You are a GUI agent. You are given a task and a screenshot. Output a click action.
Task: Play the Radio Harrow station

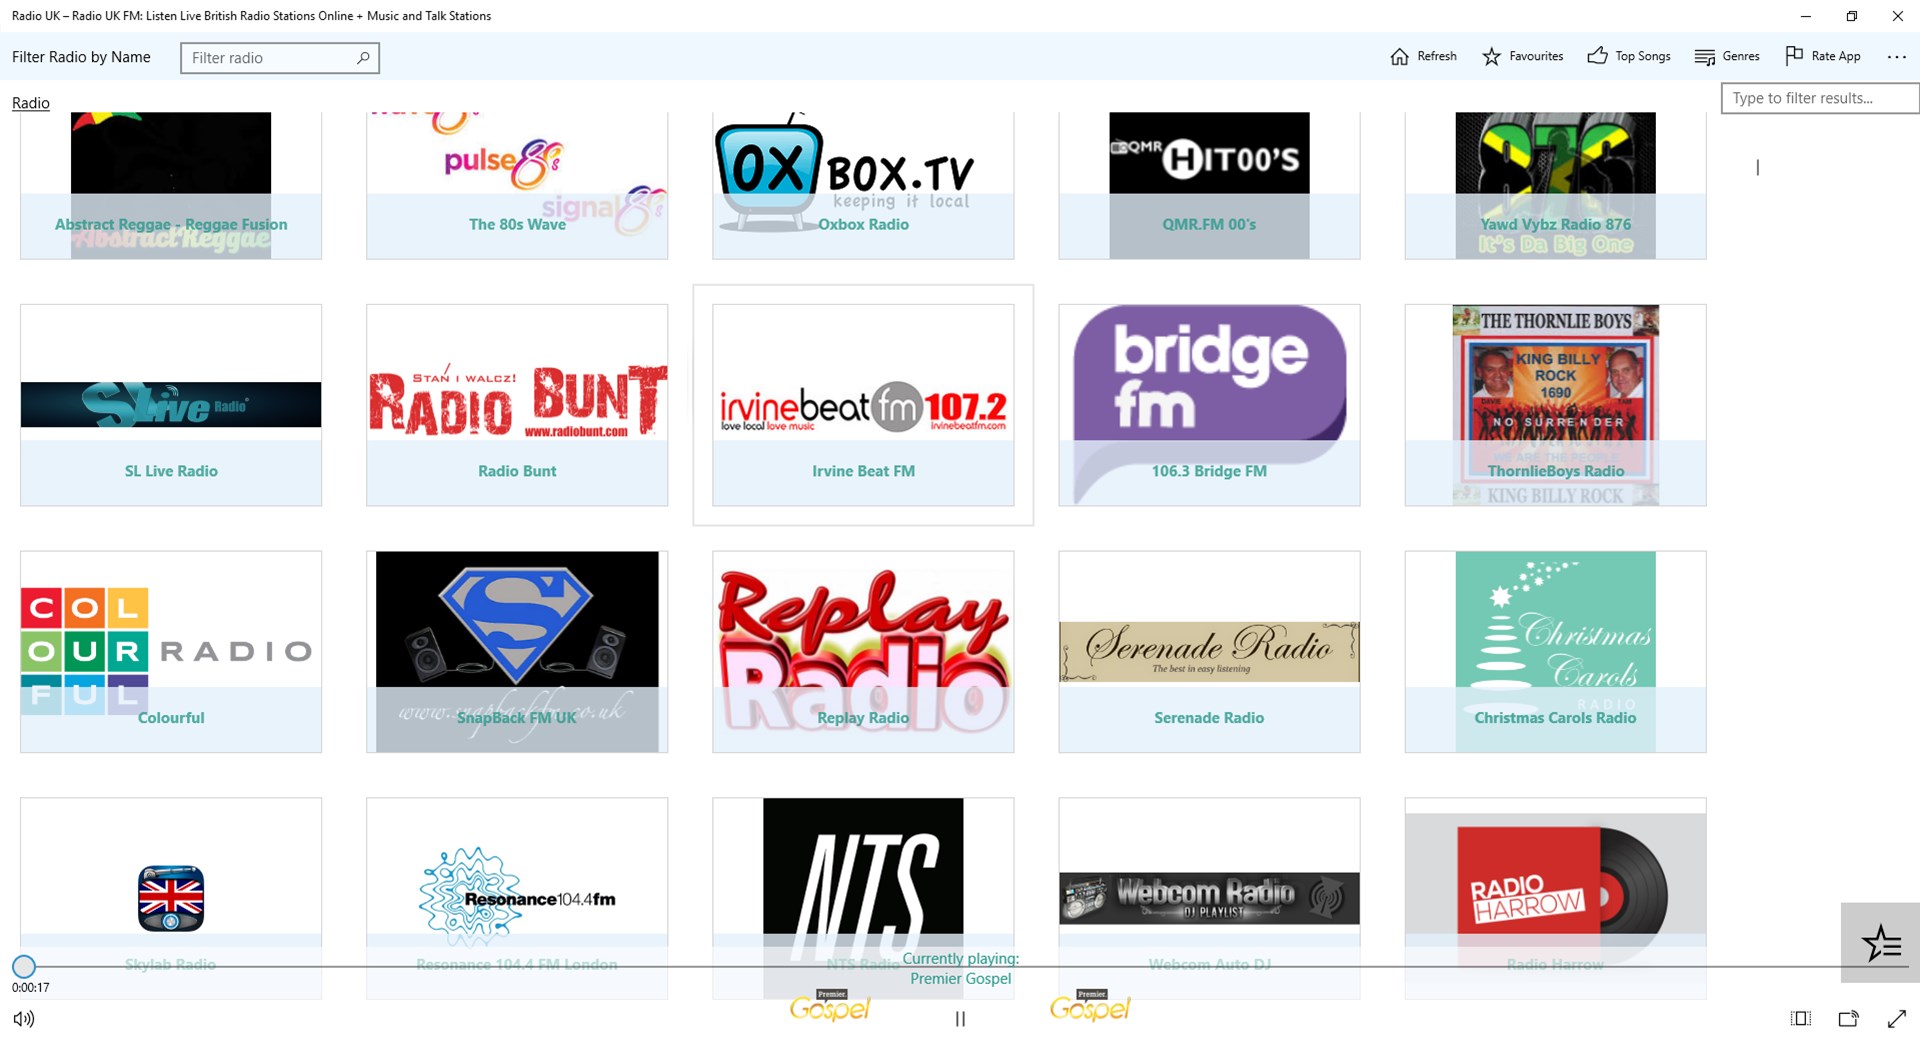[1555, 898]
